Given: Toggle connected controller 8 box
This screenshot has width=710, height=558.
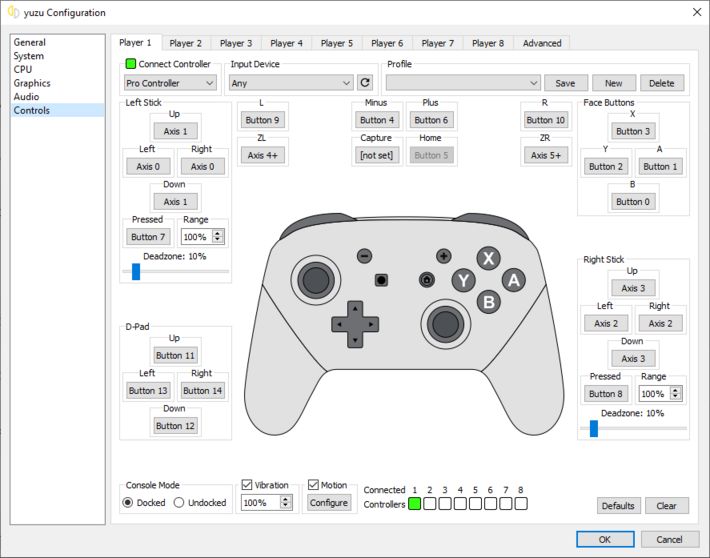Looking at the screenshot, I should point(521,503).
